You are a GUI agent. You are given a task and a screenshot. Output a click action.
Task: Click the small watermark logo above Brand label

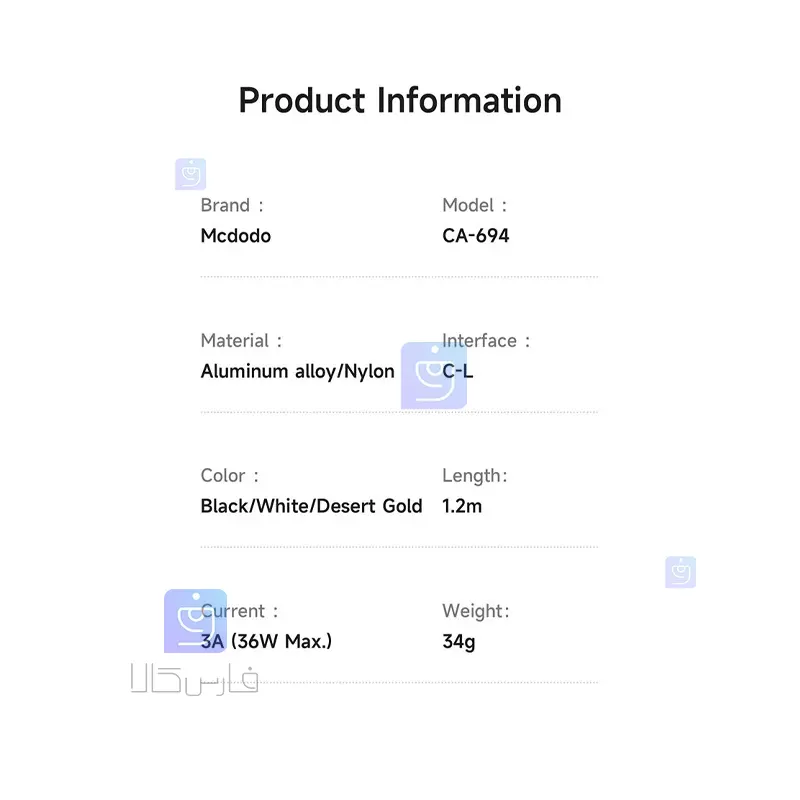[x=190, y=174]
